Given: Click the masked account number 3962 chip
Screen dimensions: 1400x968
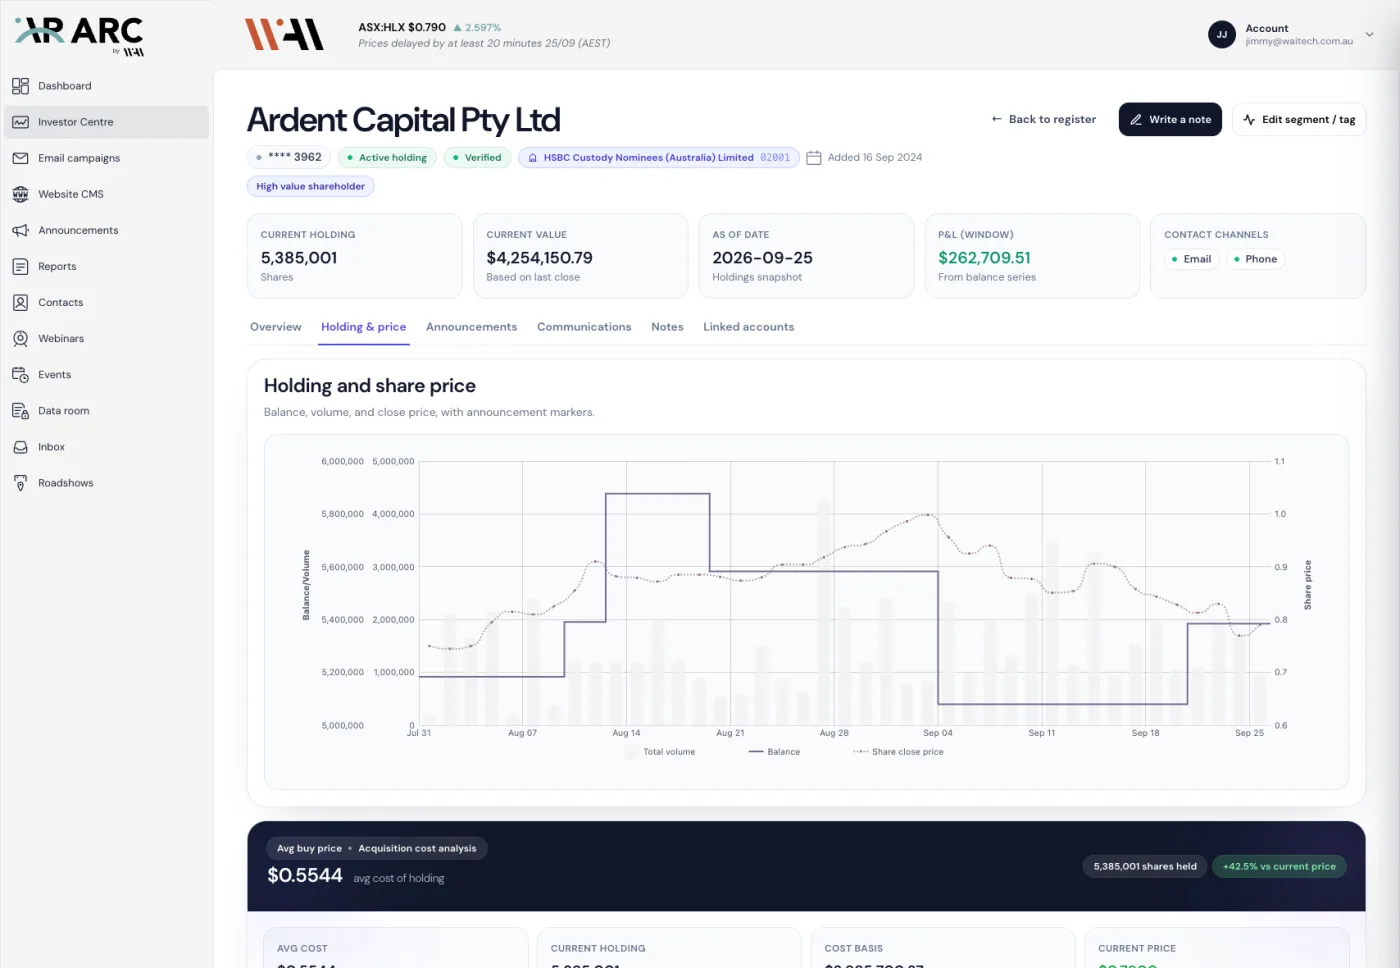Looking at the screenshot, I should [289, 158].
